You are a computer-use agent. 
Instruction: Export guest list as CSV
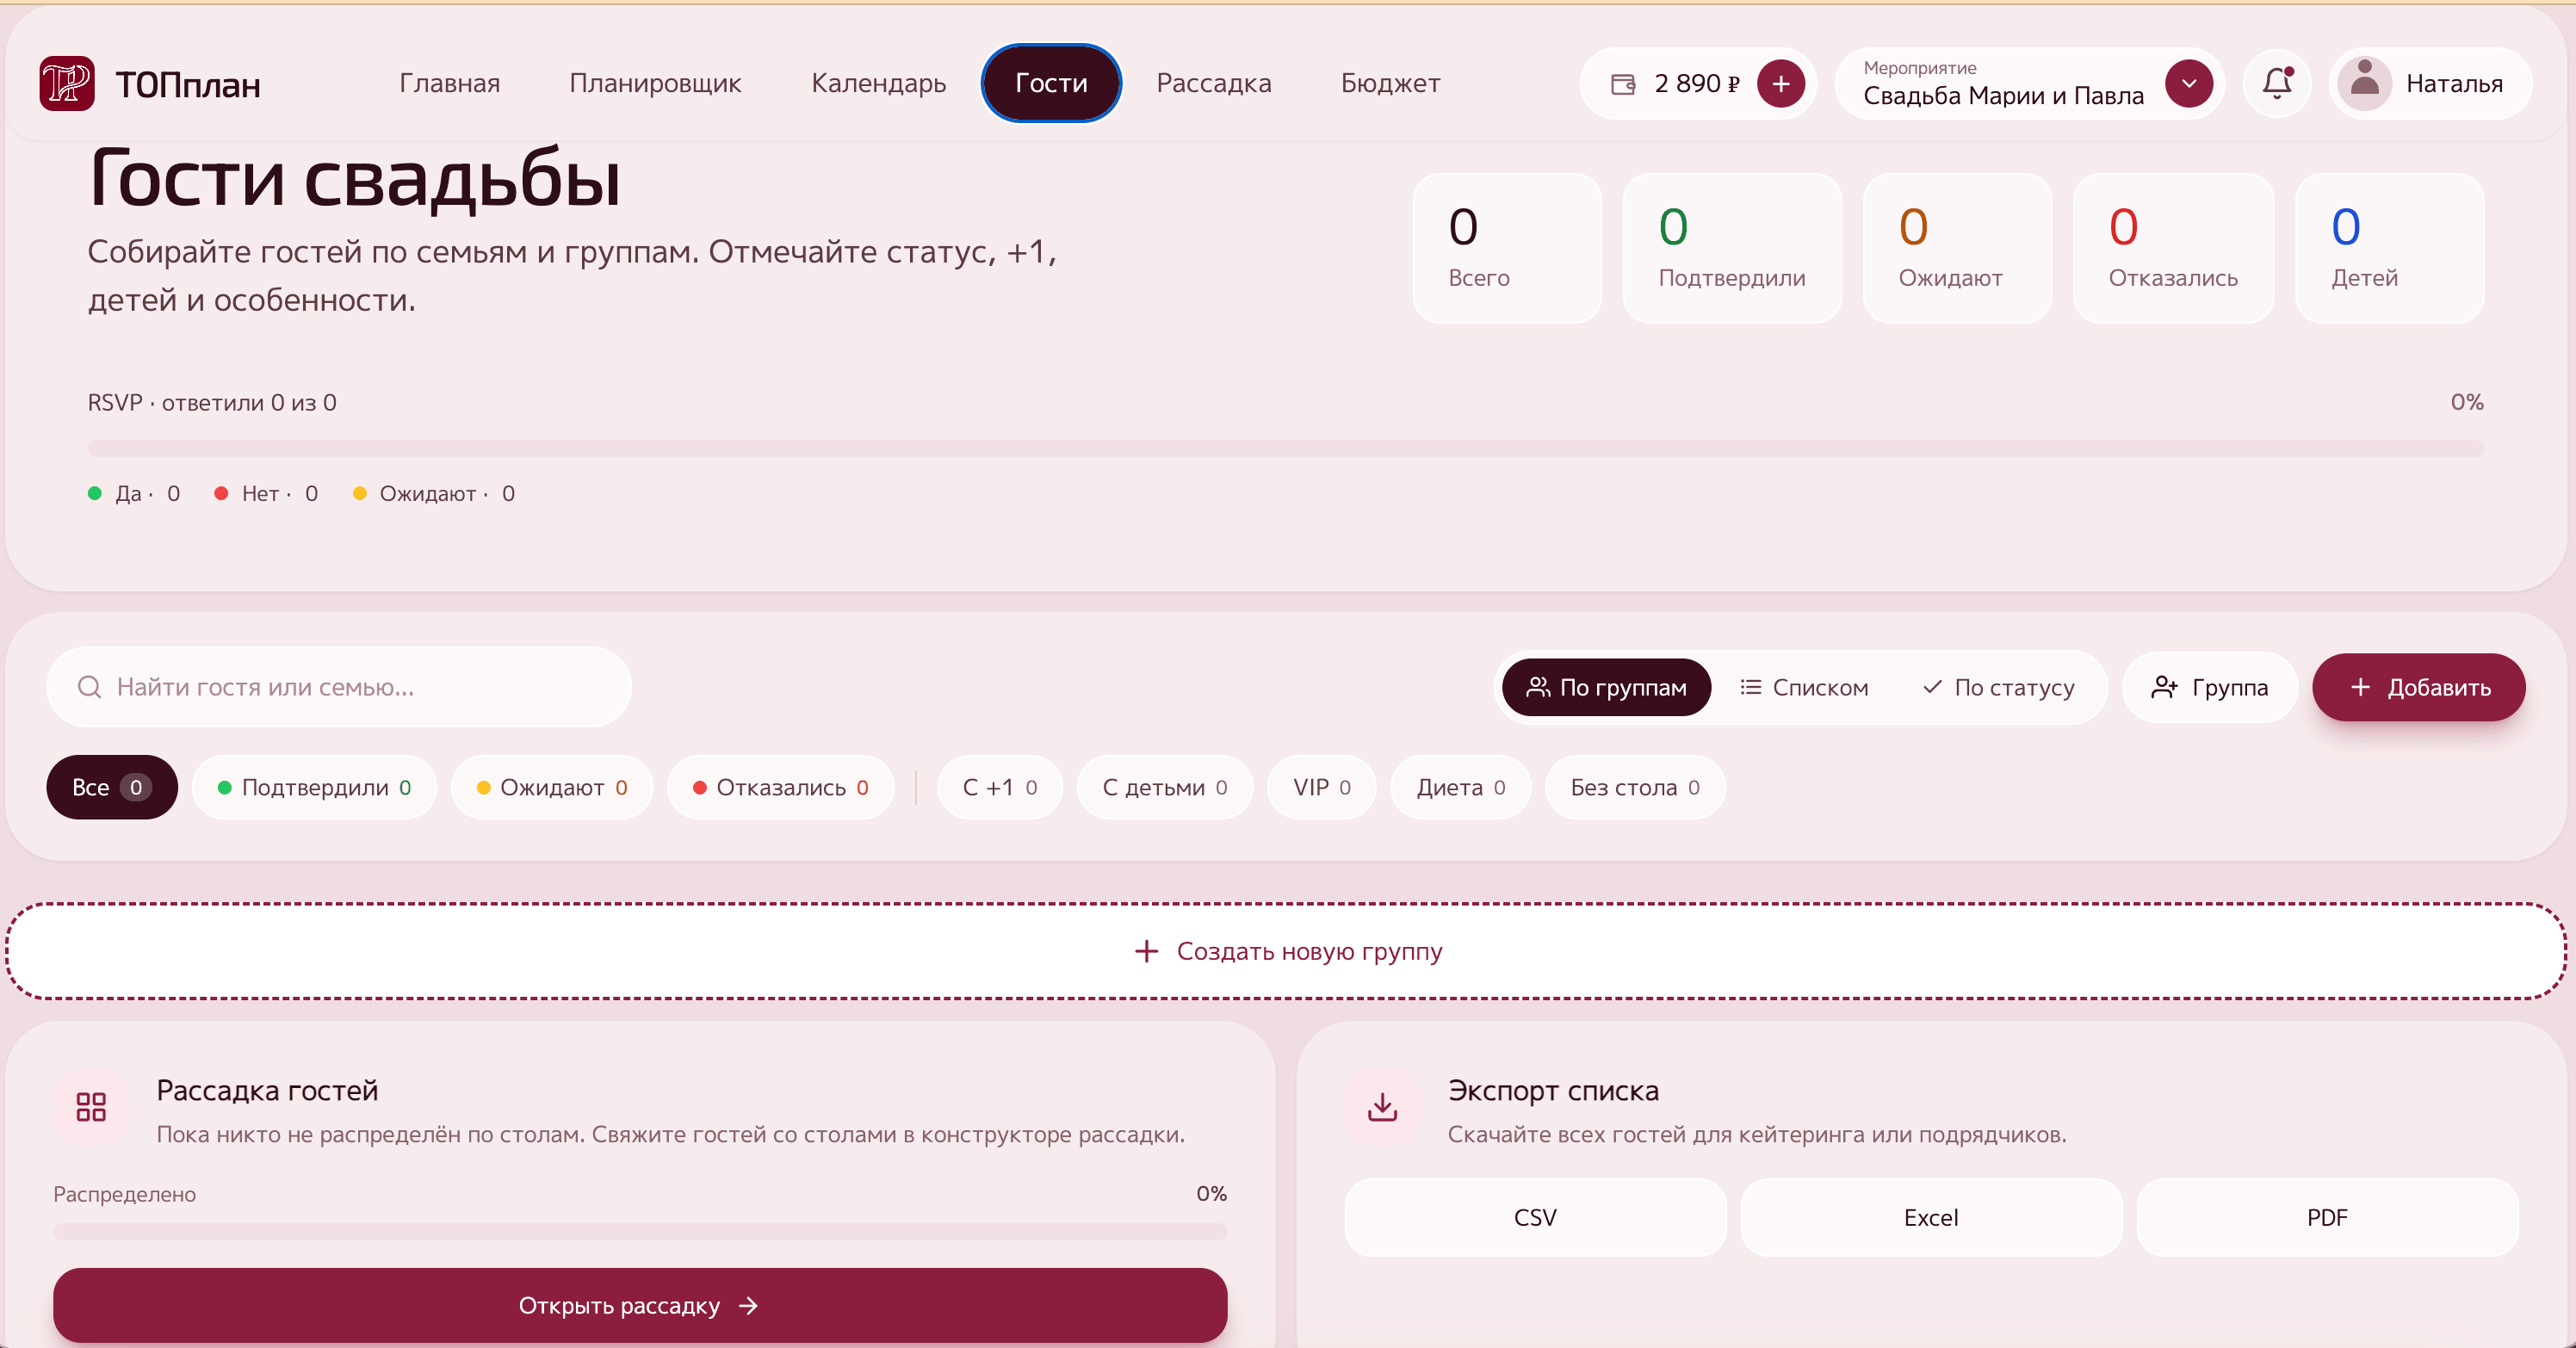(1535, 1217)
